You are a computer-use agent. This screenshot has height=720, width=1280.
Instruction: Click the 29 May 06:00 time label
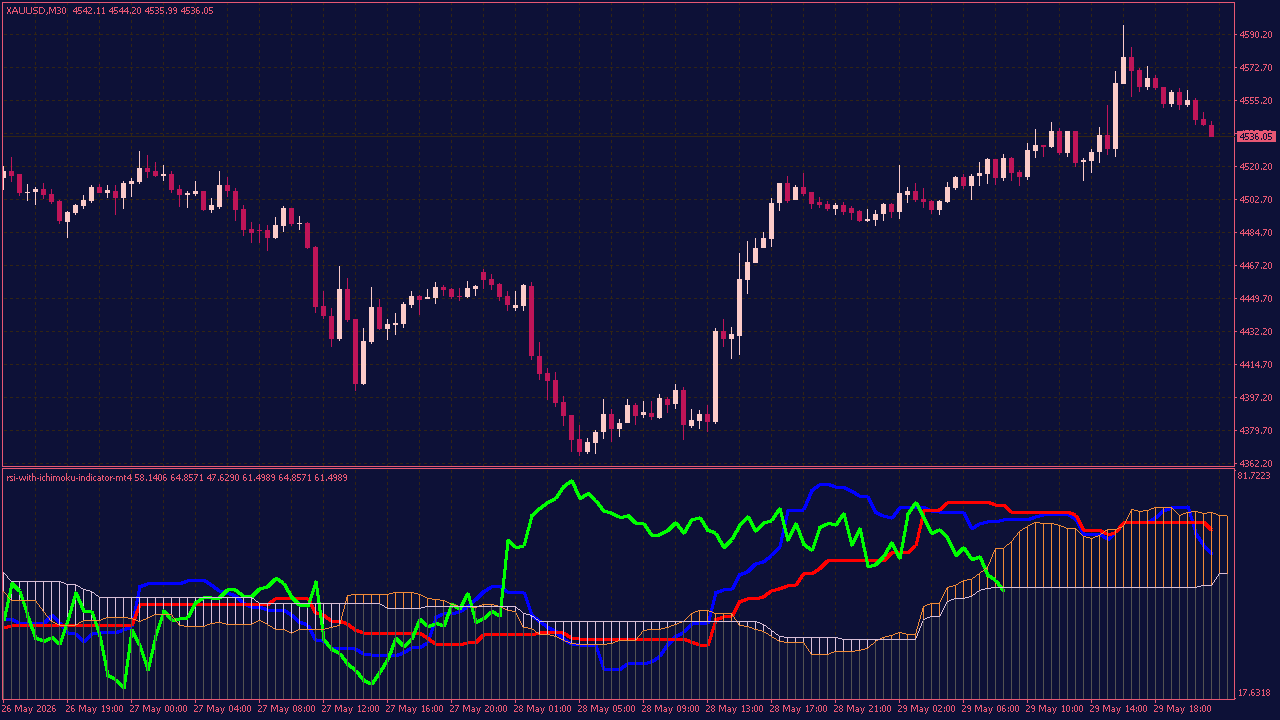click(991, 709)
